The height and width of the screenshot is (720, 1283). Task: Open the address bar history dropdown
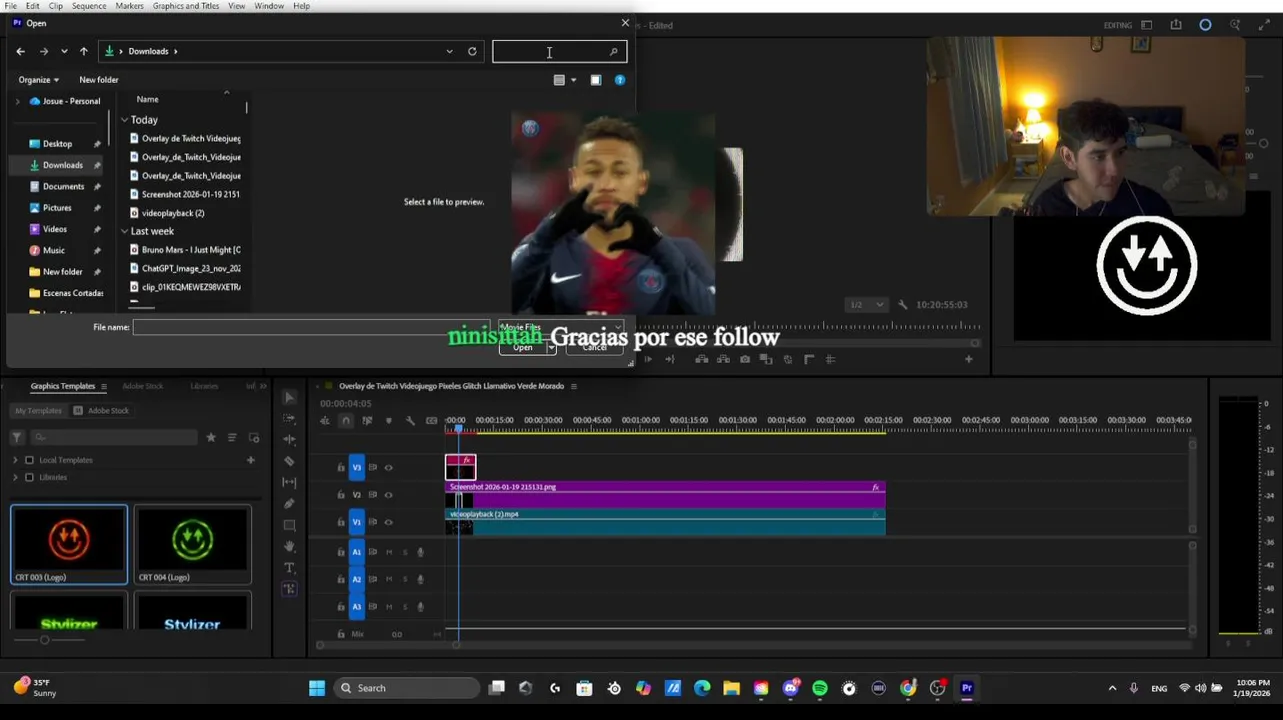point(449,51)
